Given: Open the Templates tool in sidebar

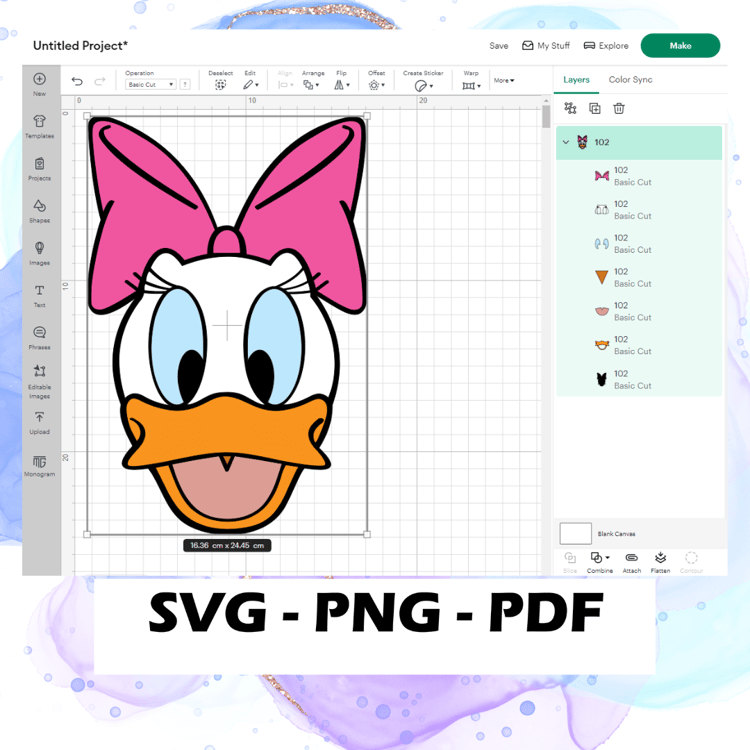Looking at the screenshot, I should point(39,127).
